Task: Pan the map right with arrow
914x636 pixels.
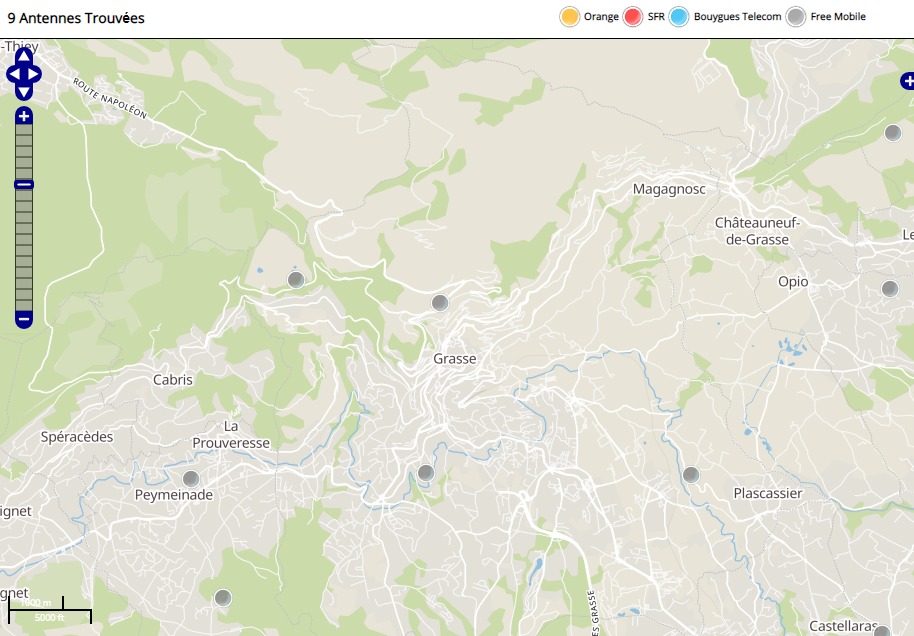Action: click(36, 74)
